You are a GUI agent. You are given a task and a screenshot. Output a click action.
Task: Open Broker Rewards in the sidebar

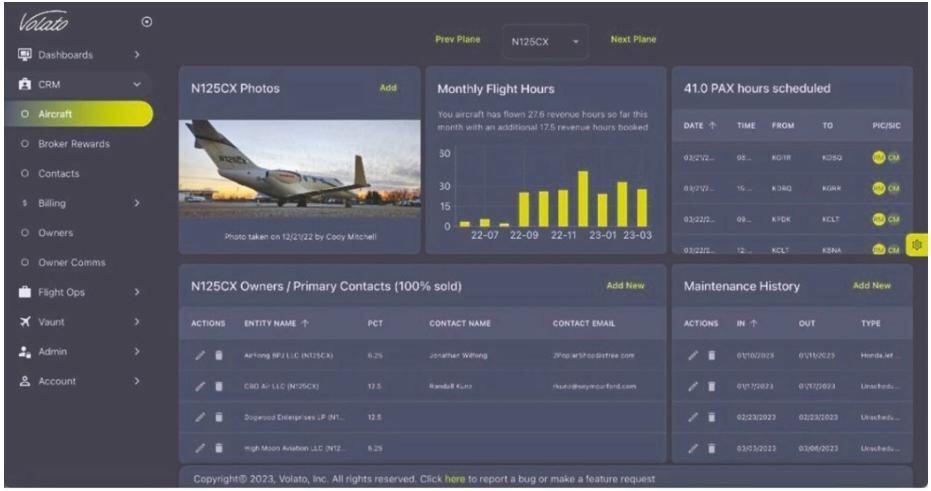coord(74,144)
